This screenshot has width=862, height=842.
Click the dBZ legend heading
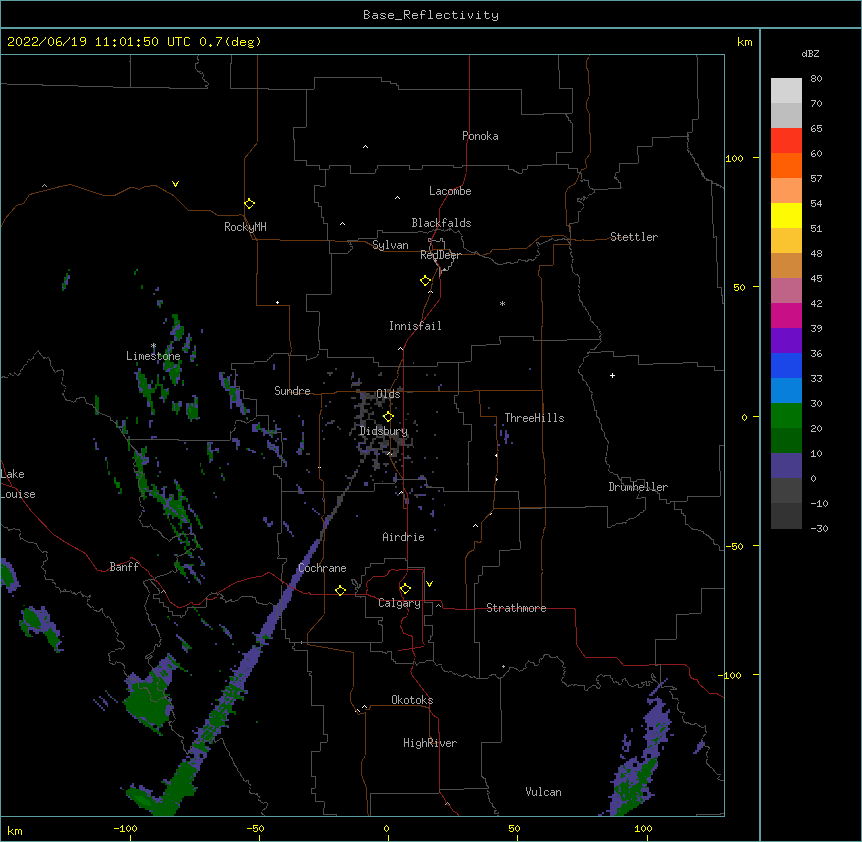pyautogui.click(x=810, y=53)
